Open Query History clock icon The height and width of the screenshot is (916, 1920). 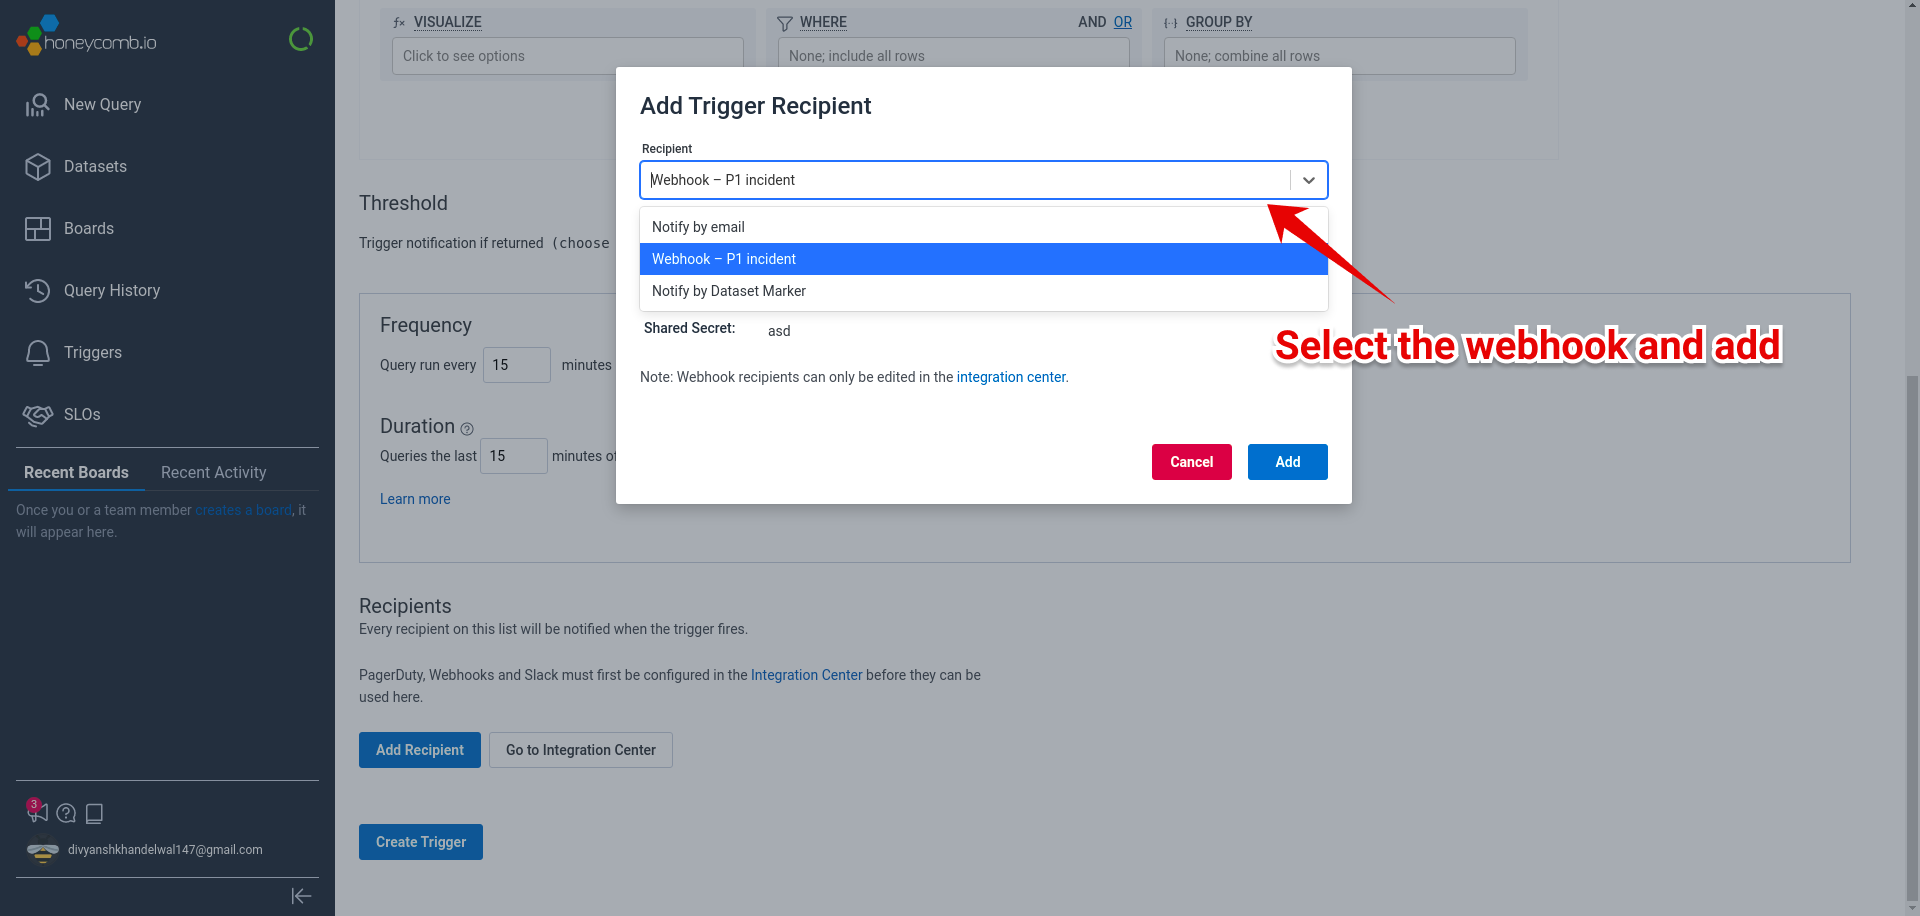tap(38, 291)
